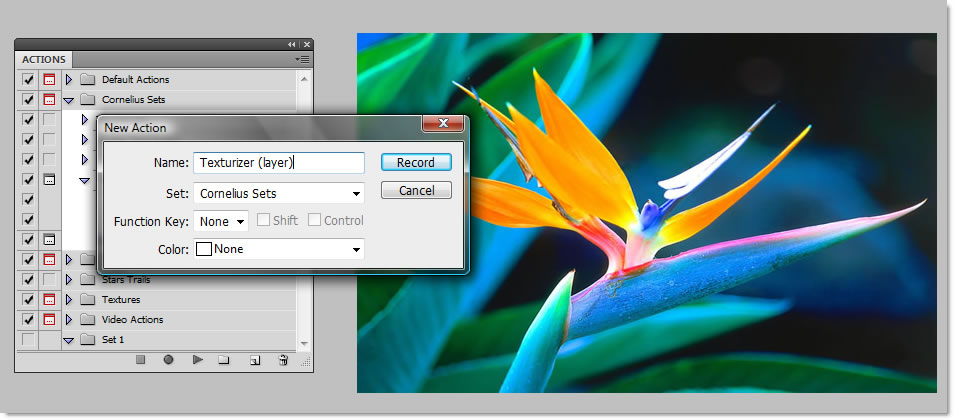Image resolution: width=954 pixels, height=420 pixels.
Task: Click the Play selection triangle icon
Action: click(198, 360)
